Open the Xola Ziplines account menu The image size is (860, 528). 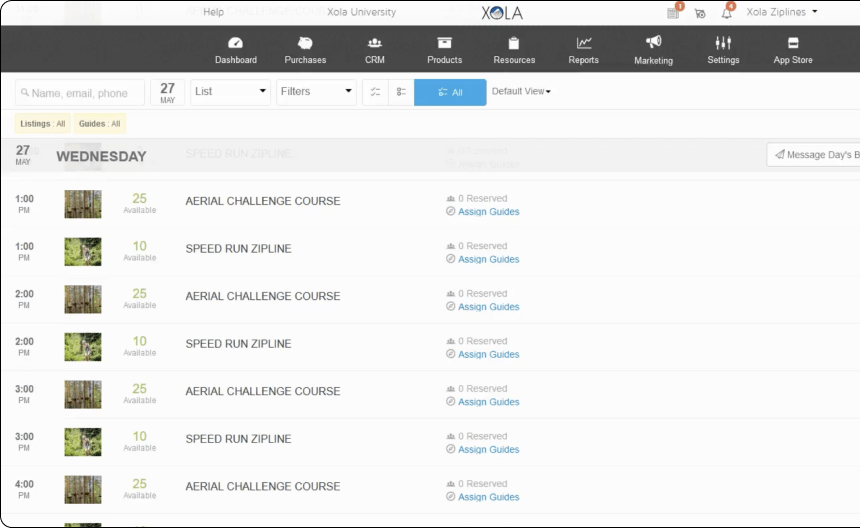pos(782,12)
